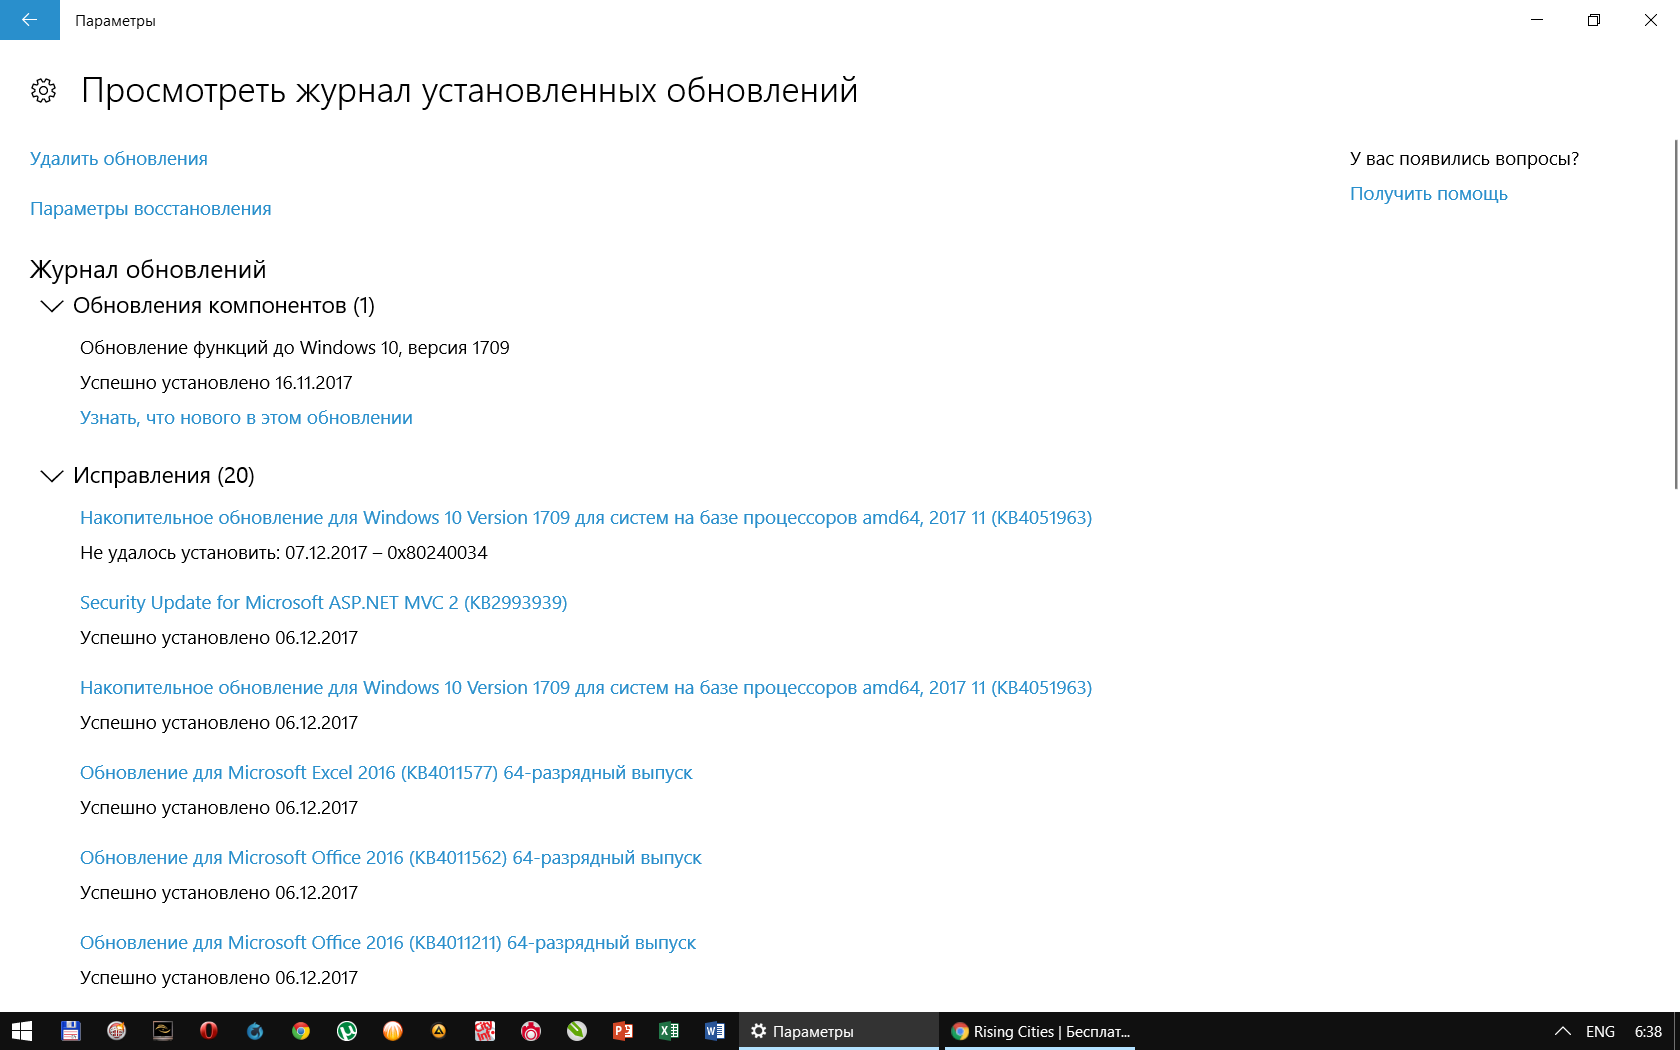The height and width of the screenshot is (1050, 1680).
Task: Click install status under the Excel 2016 update
Action: coord(219,808)
